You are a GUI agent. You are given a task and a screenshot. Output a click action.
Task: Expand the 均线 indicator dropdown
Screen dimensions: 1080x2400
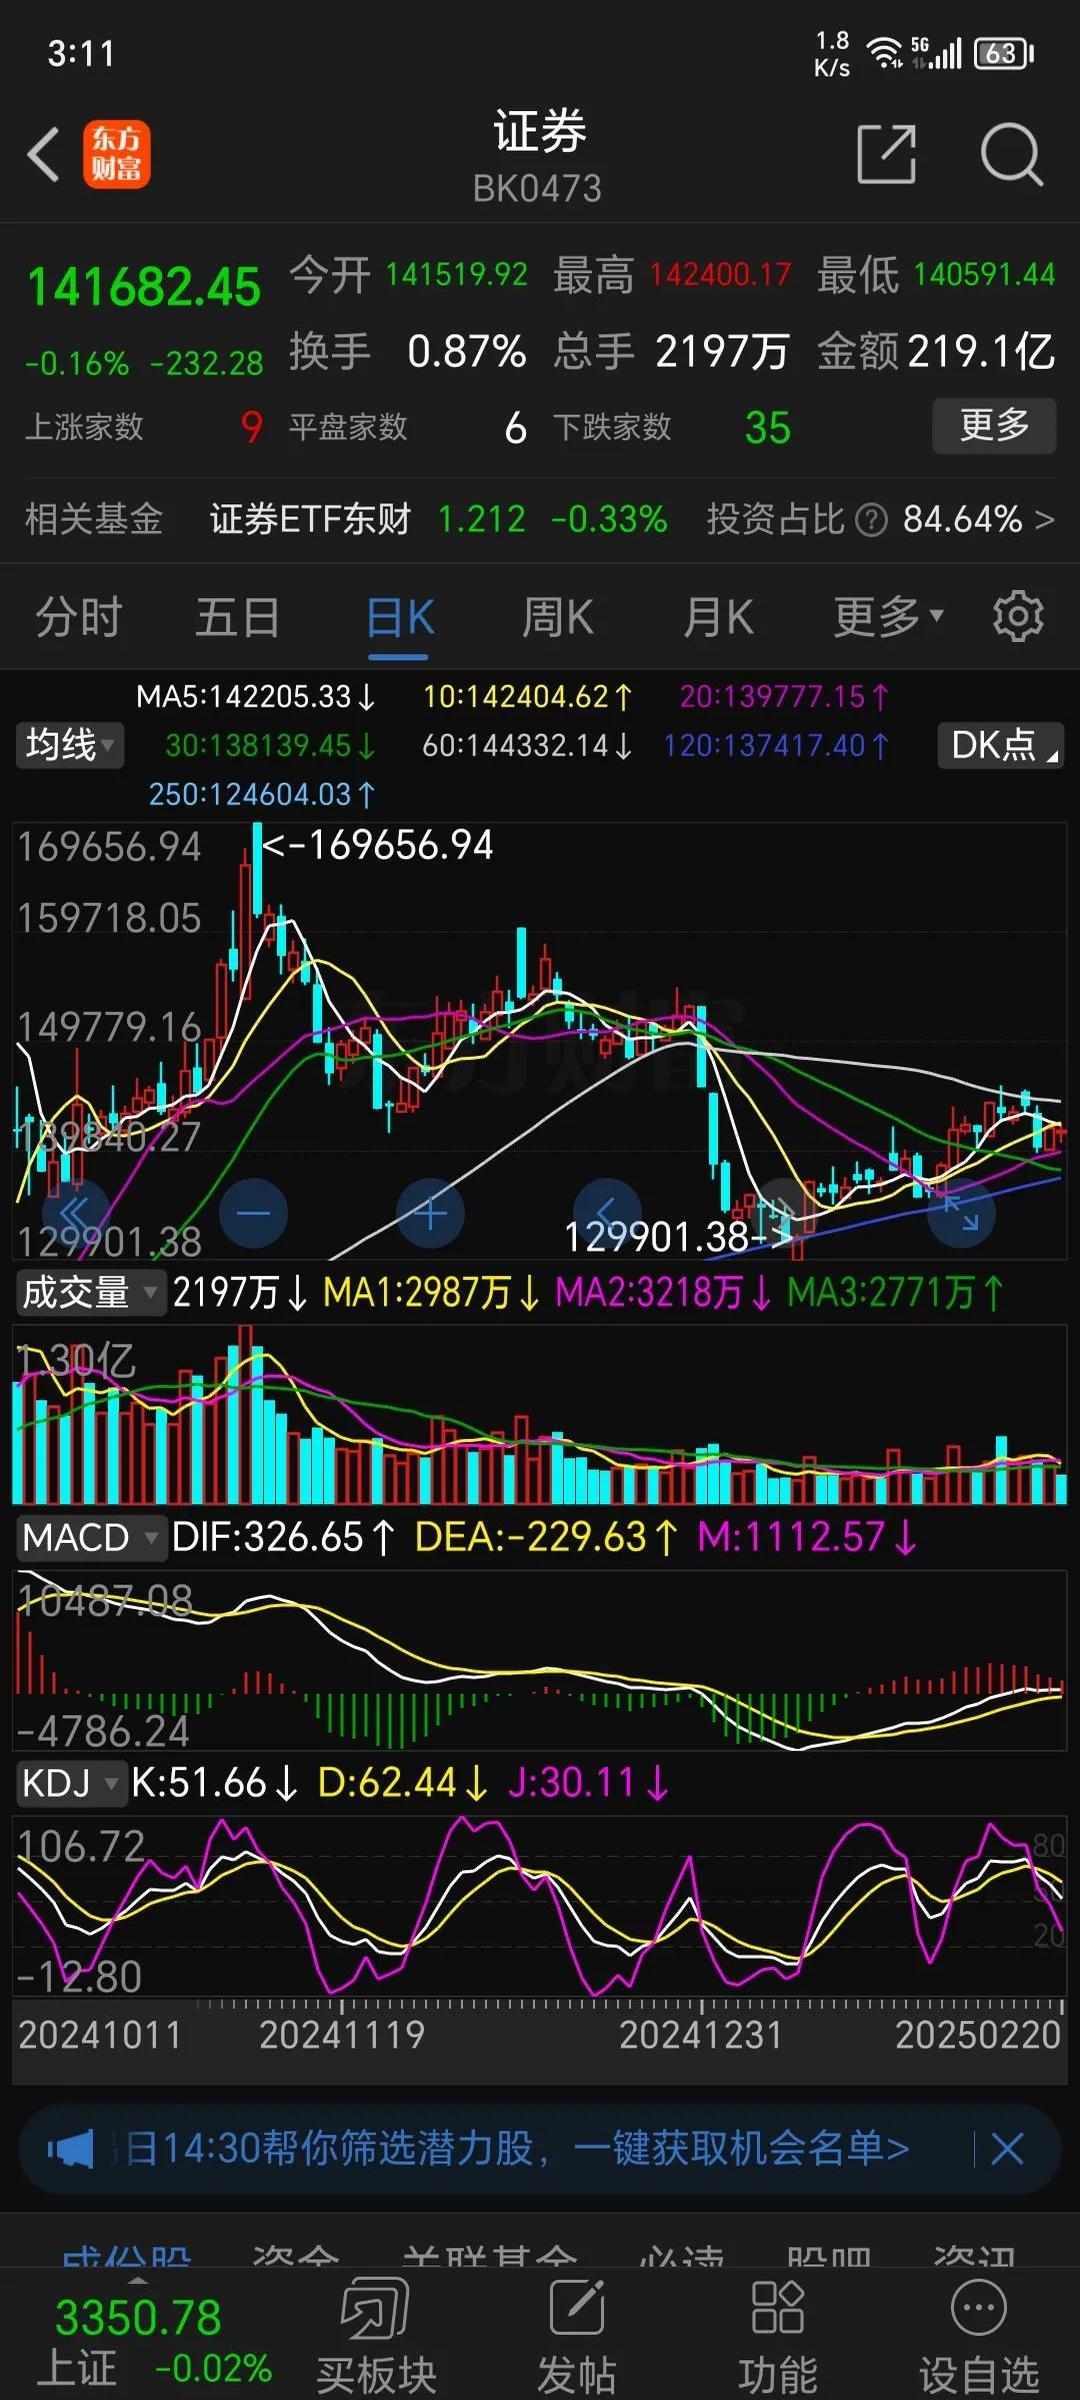[x=70, y=745]
